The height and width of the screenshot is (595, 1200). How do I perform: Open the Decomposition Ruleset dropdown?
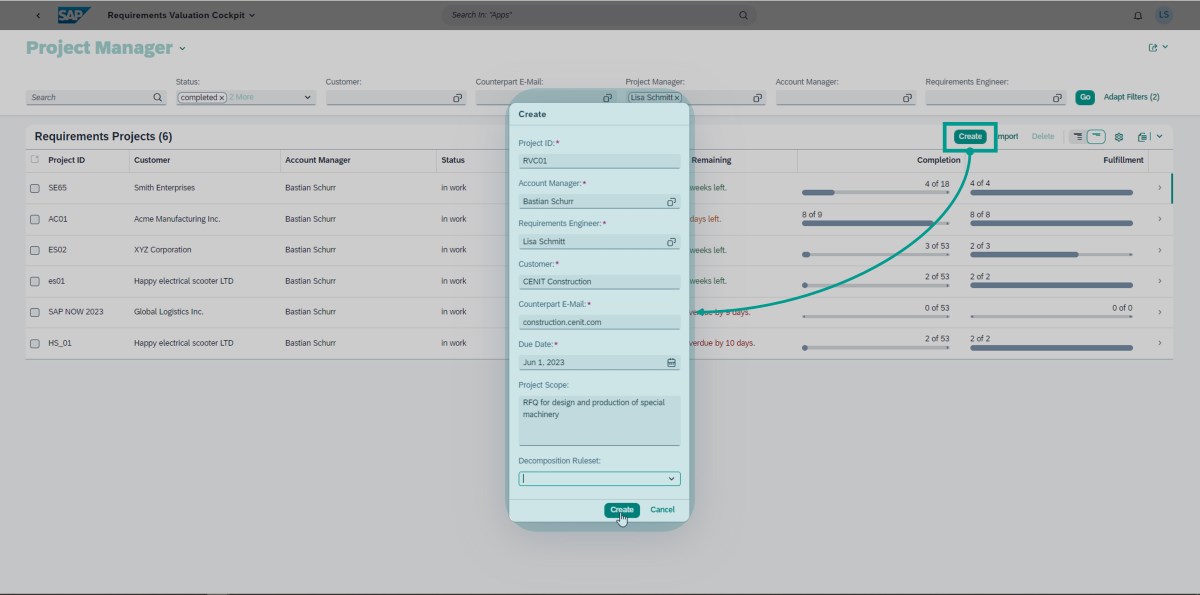pos(672,479)
